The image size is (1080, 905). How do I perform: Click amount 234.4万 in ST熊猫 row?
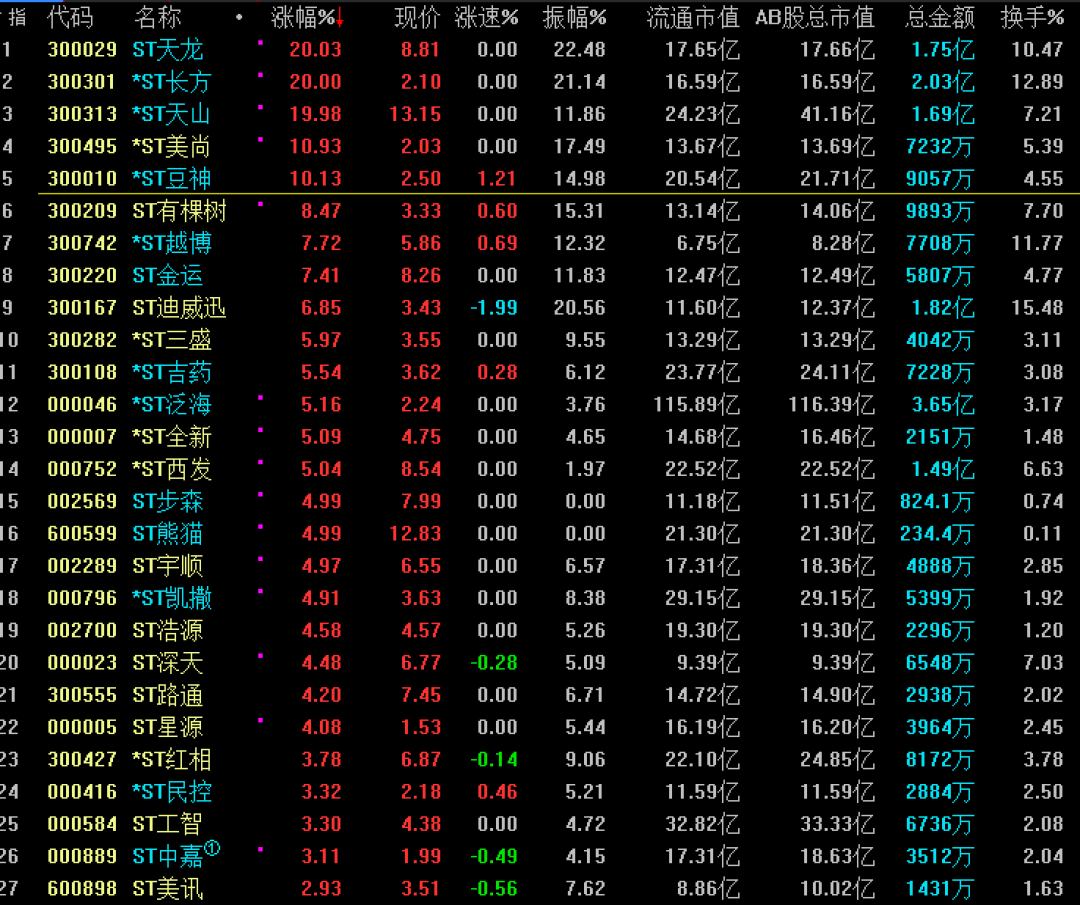[937, 534]
